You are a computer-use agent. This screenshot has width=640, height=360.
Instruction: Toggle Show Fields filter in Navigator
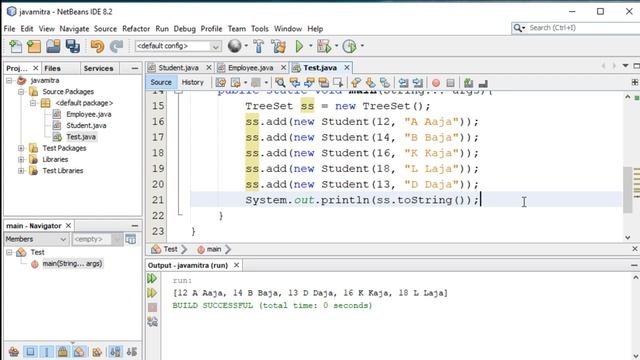coord(30,351)
